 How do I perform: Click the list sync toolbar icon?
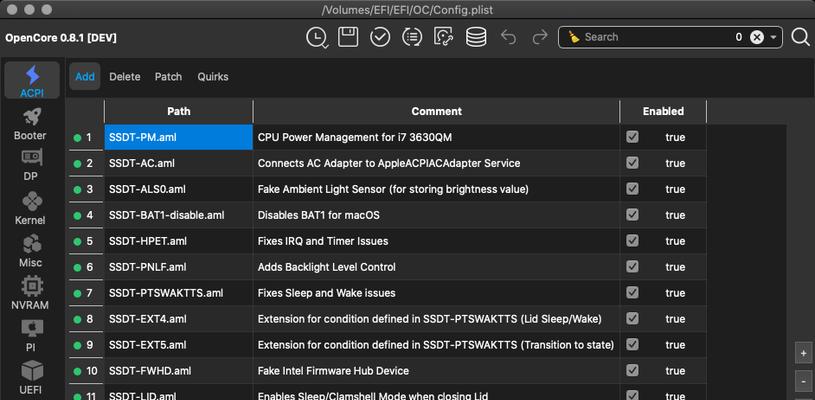[412, 37]
